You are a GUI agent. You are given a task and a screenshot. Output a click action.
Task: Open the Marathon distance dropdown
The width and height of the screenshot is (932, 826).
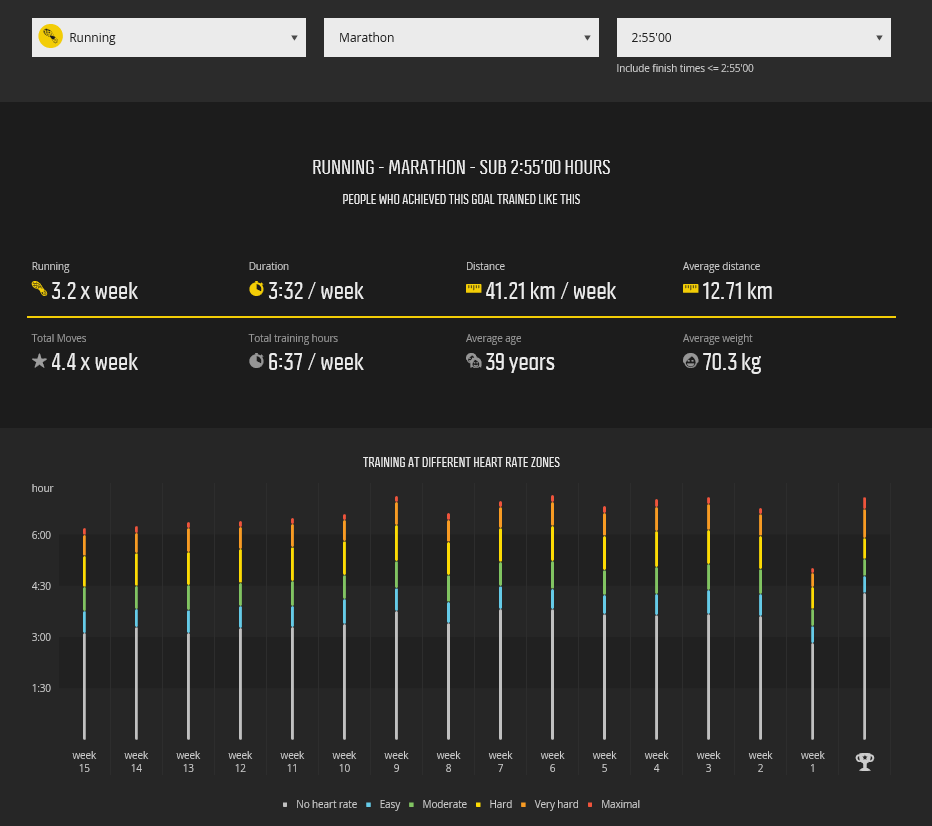click(461, 37)
